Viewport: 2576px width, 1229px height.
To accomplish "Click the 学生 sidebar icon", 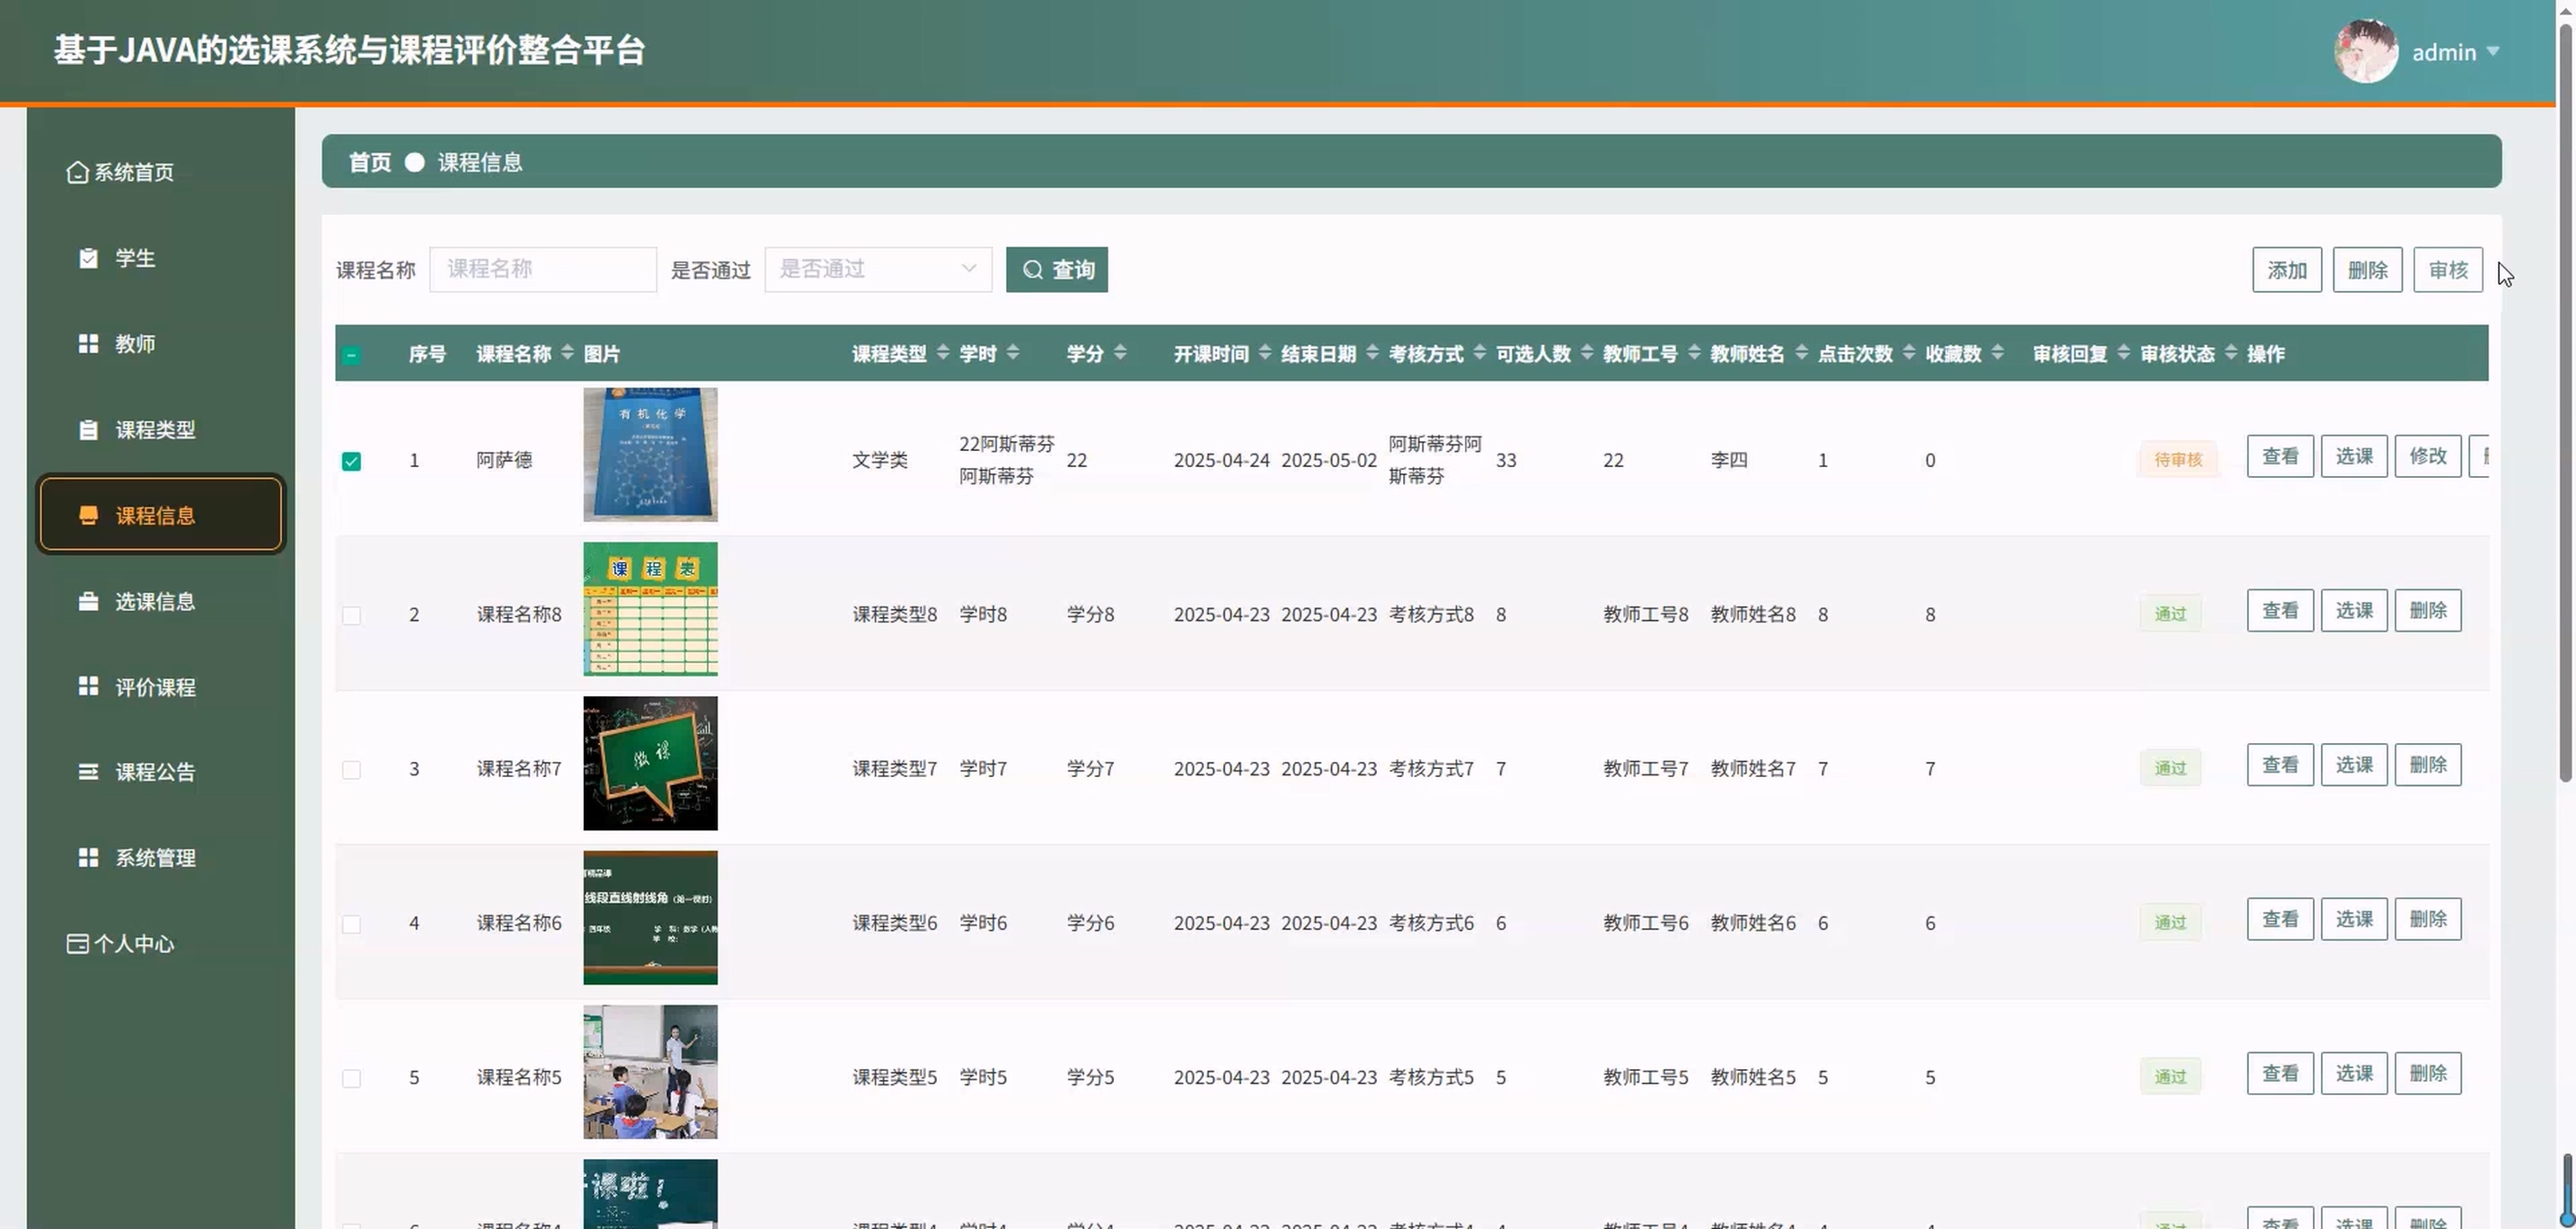I will tap(88, 258).
